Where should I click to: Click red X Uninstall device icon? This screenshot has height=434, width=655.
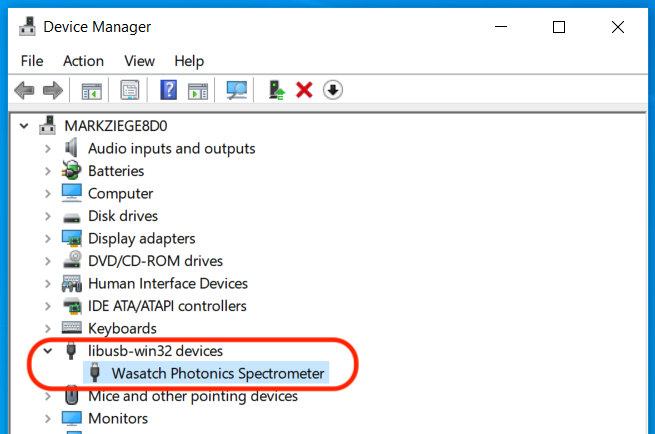pos(305,91)
